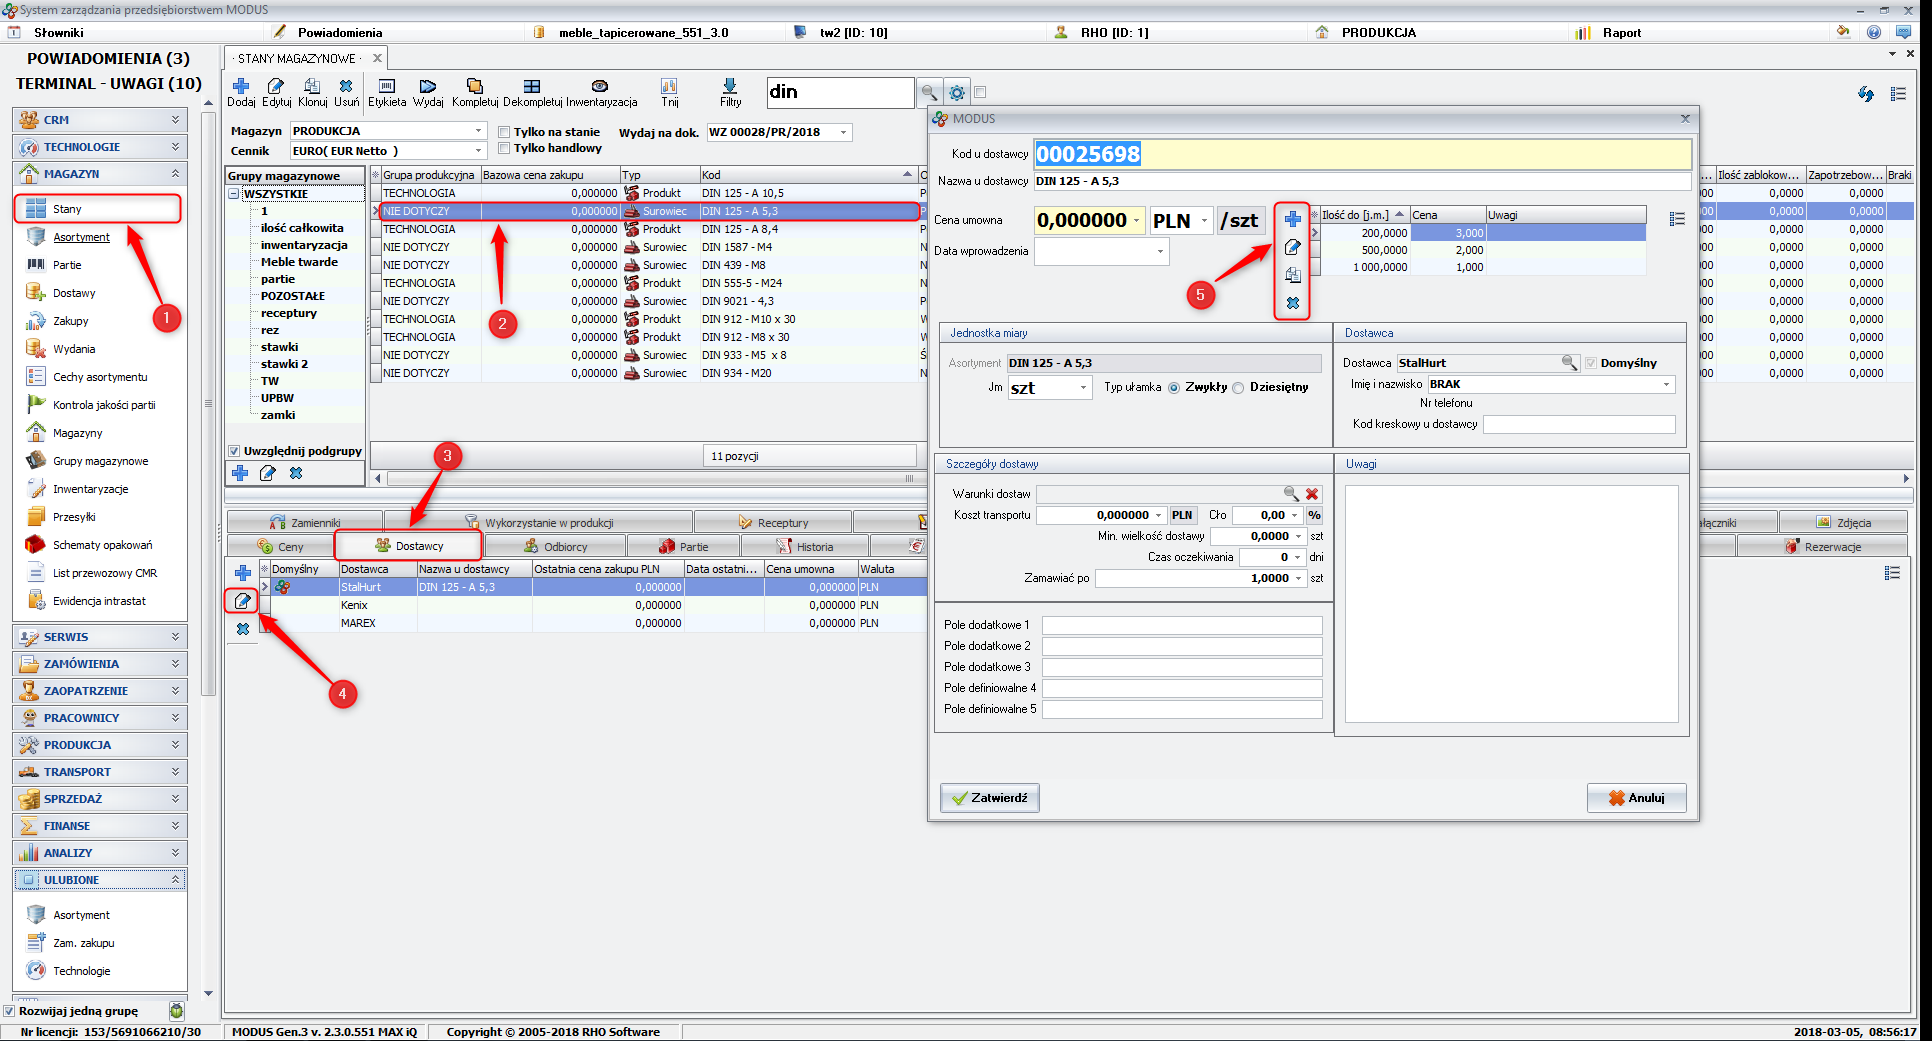Toggle Uwzględnij podgrupy checkbox
This screenshot has height=1041, width=1932.
pos(234,451)
